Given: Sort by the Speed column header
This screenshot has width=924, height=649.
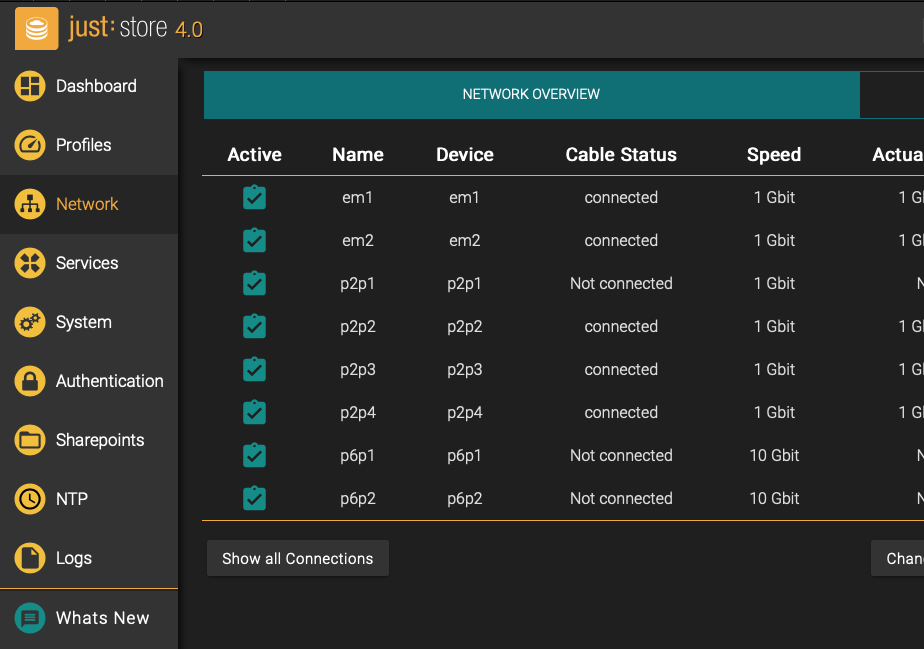Looking at the screenshot, I should [774, 155].
